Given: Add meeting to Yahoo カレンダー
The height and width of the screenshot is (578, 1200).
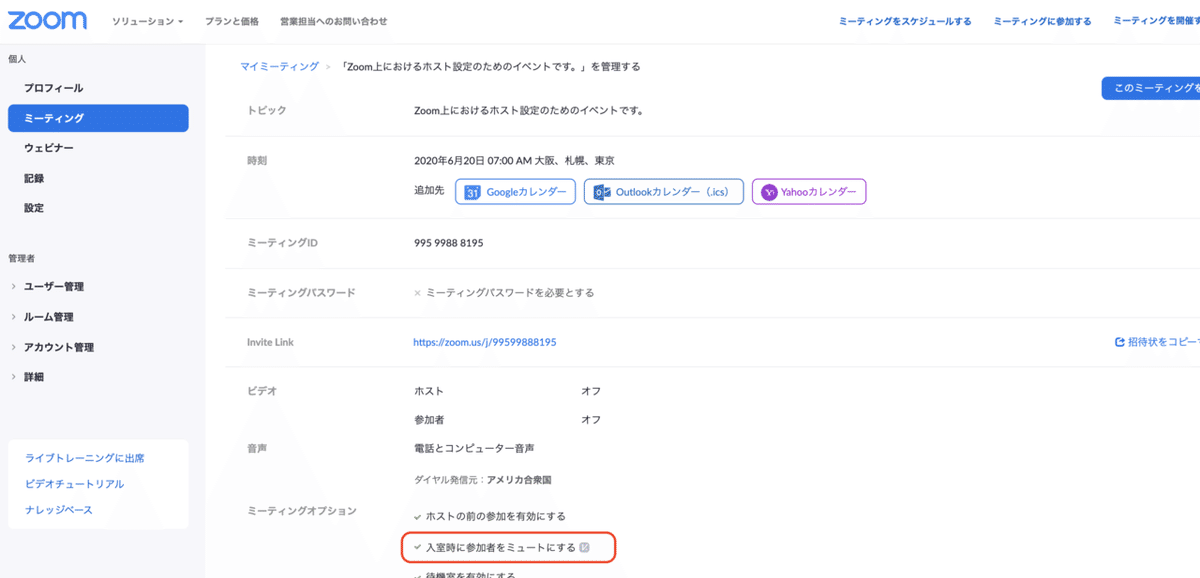Looking at the screenshot, I should tap(808, 191).
